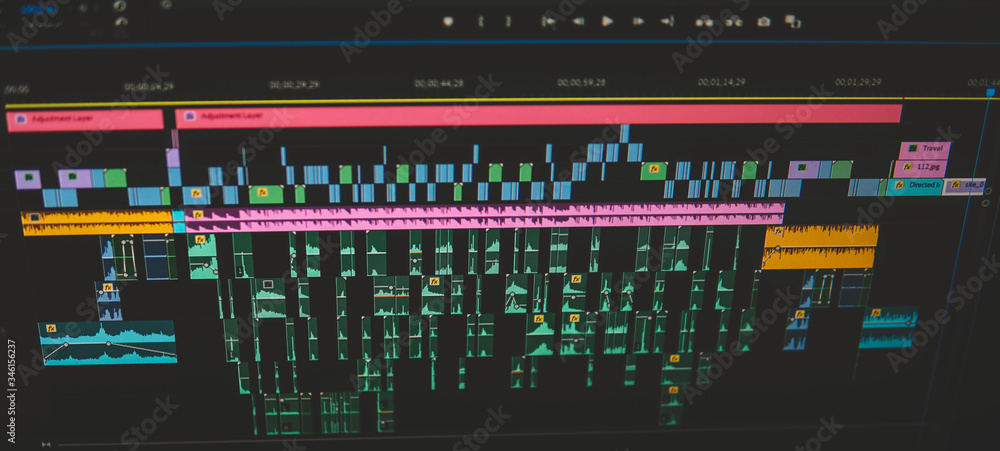Click the Add Marker icon
This screenshot has height=451, width=1000.
point(448,21)
